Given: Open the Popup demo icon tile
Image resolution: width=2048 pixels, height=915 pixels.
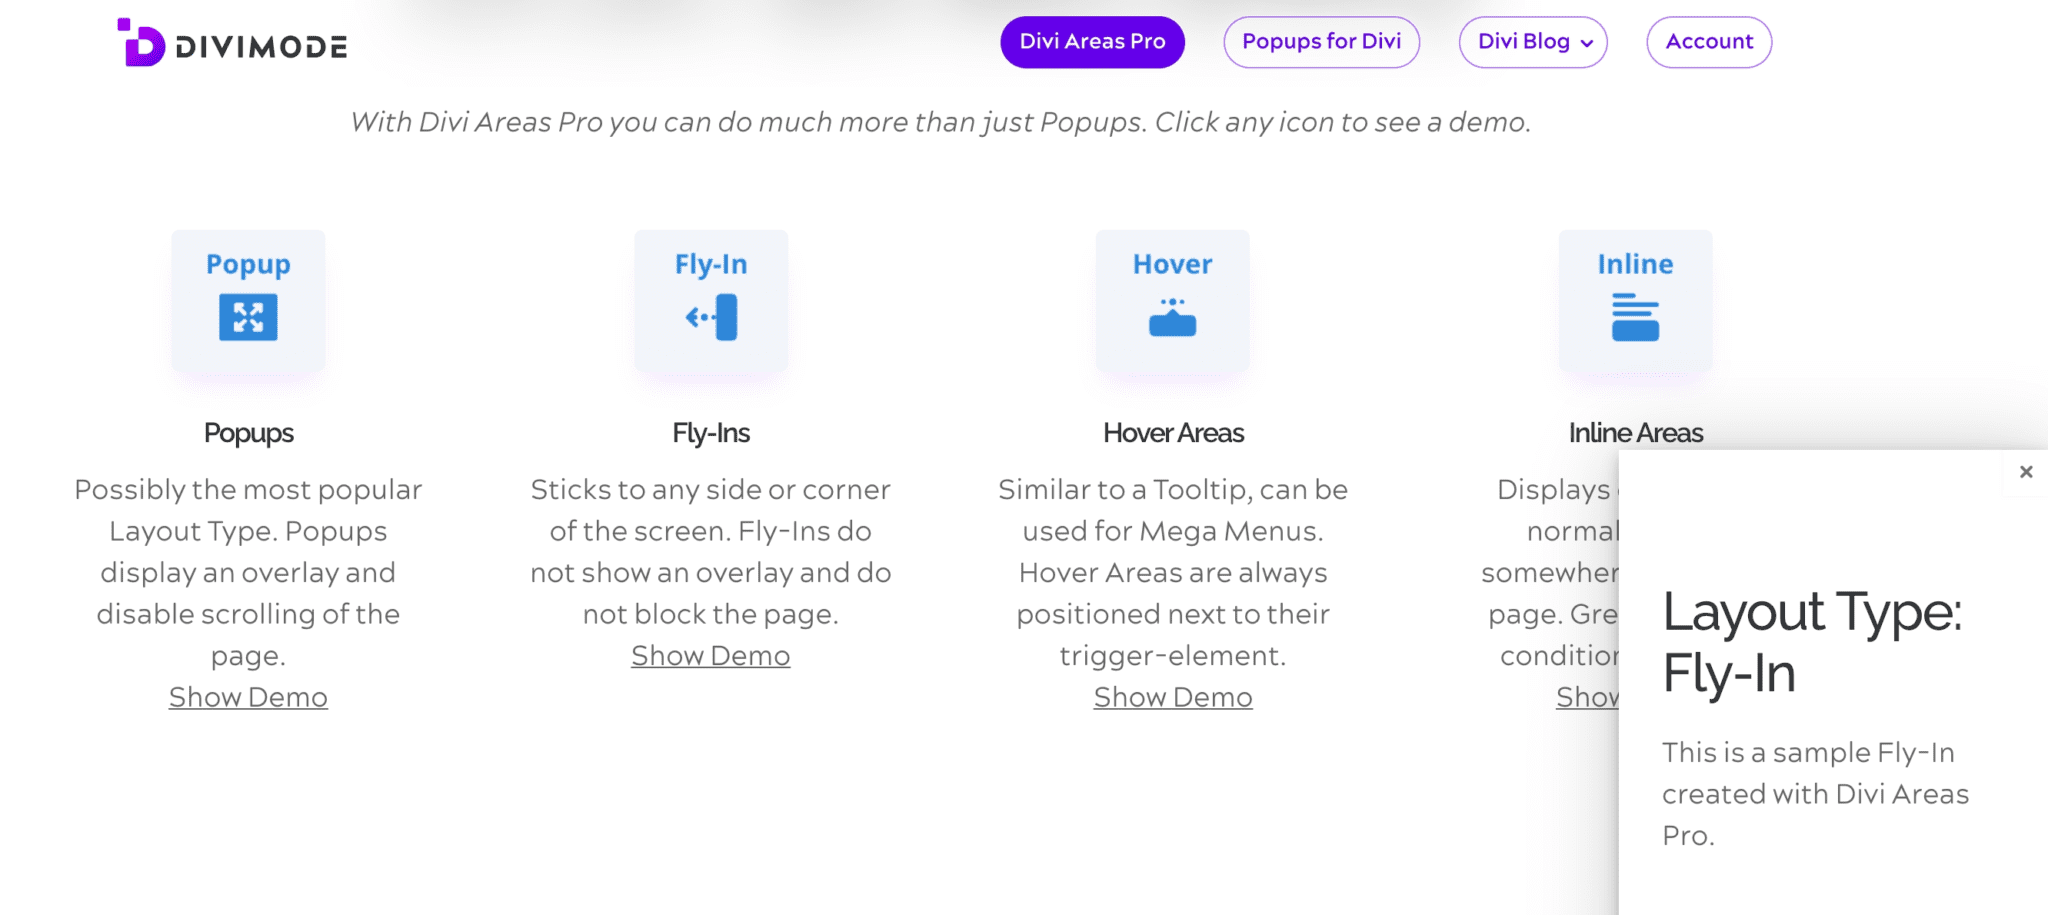Looking at the screenshot, I should point(248,301).
